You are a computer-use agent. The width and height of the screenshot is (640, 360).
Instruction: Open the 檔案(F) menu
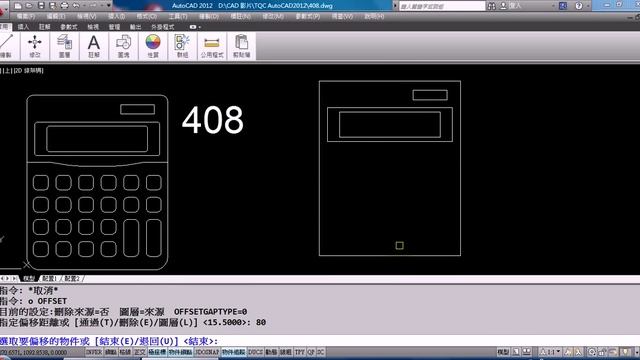[26, 16]
